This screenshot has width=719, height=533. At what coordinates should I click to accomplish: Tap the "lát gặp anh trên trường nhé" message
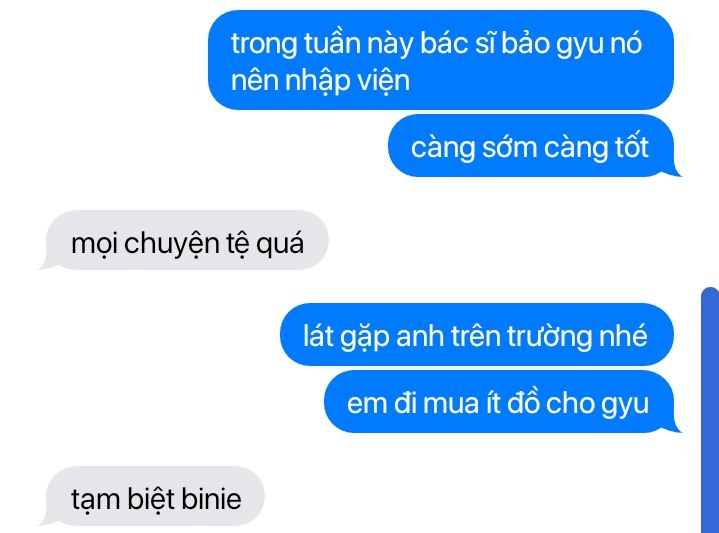477,334
